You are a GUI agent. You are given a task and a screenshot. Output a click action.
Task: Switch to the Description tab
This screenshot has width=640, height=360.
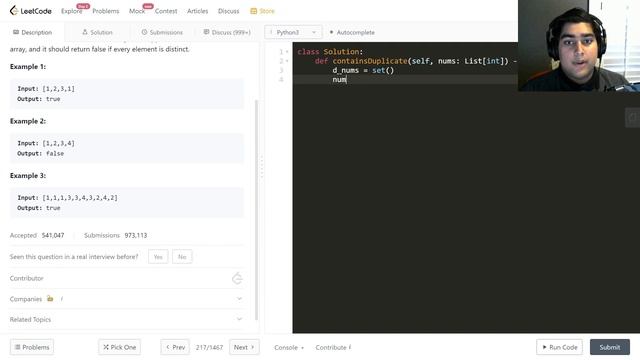(33, 32)
